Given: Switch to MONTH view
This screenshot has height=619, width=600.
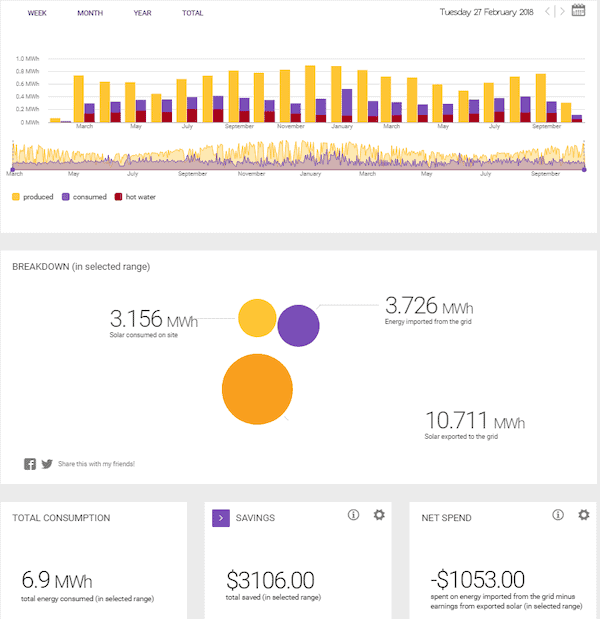Looking at the screenshot, I should (x=90, y=13).
